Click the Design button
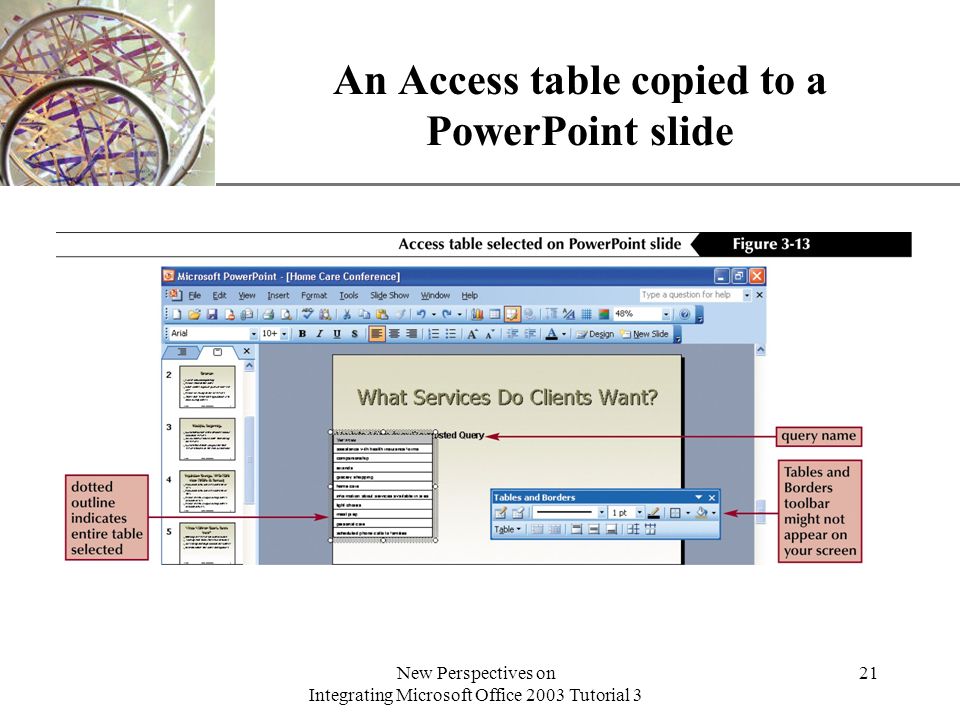 click(x=594, y=334)
